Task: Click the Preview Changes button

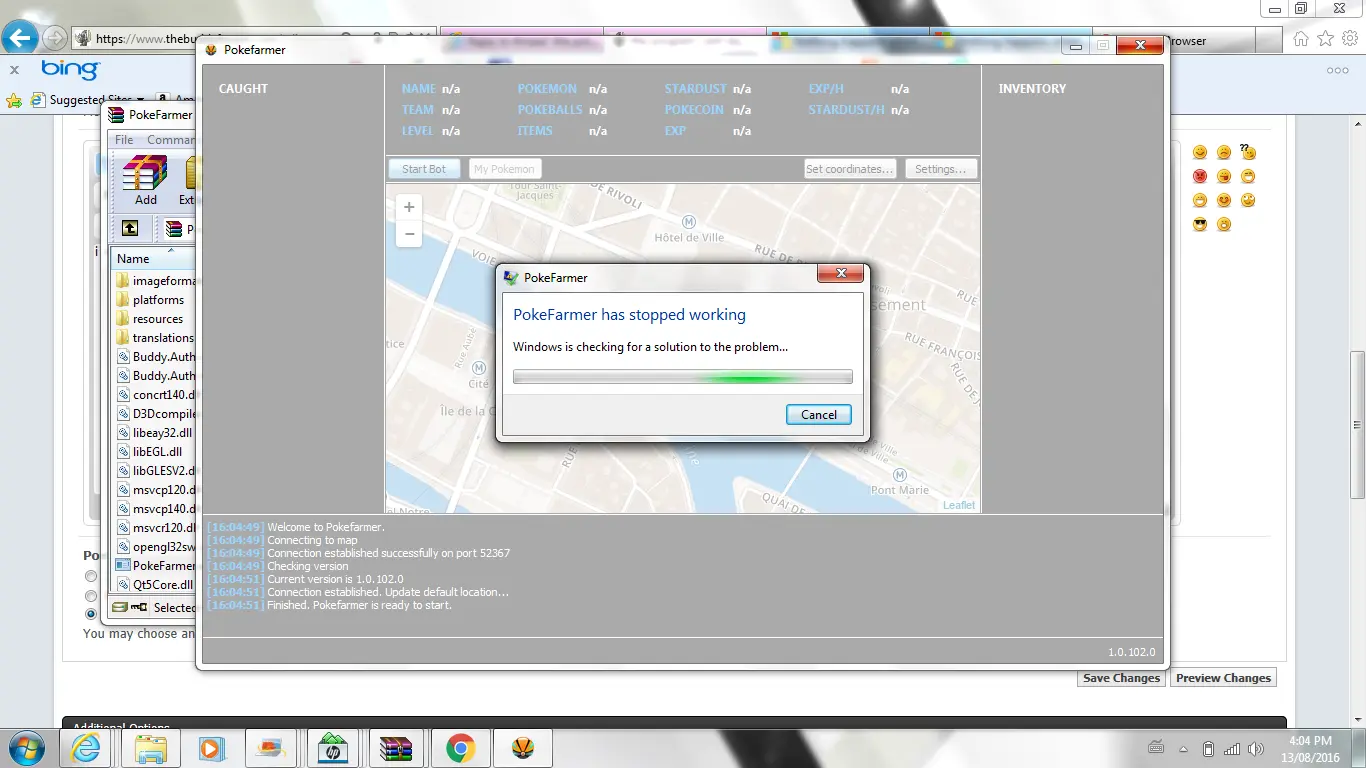Action: pos(1223,678)
